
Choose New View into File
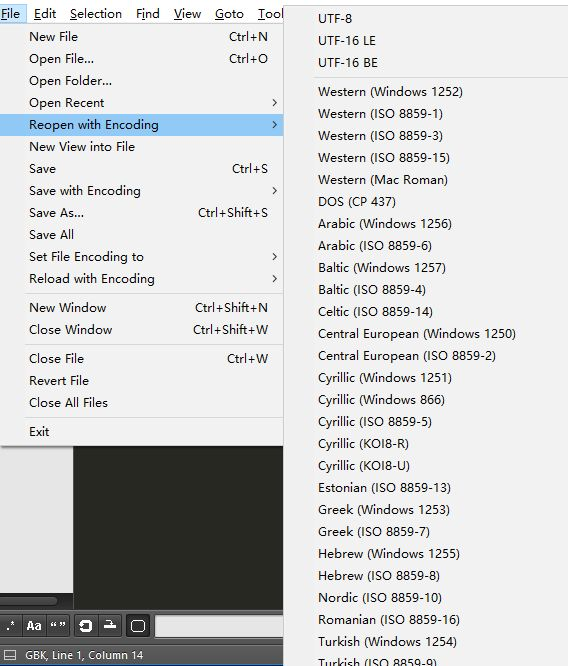(141, 147)
